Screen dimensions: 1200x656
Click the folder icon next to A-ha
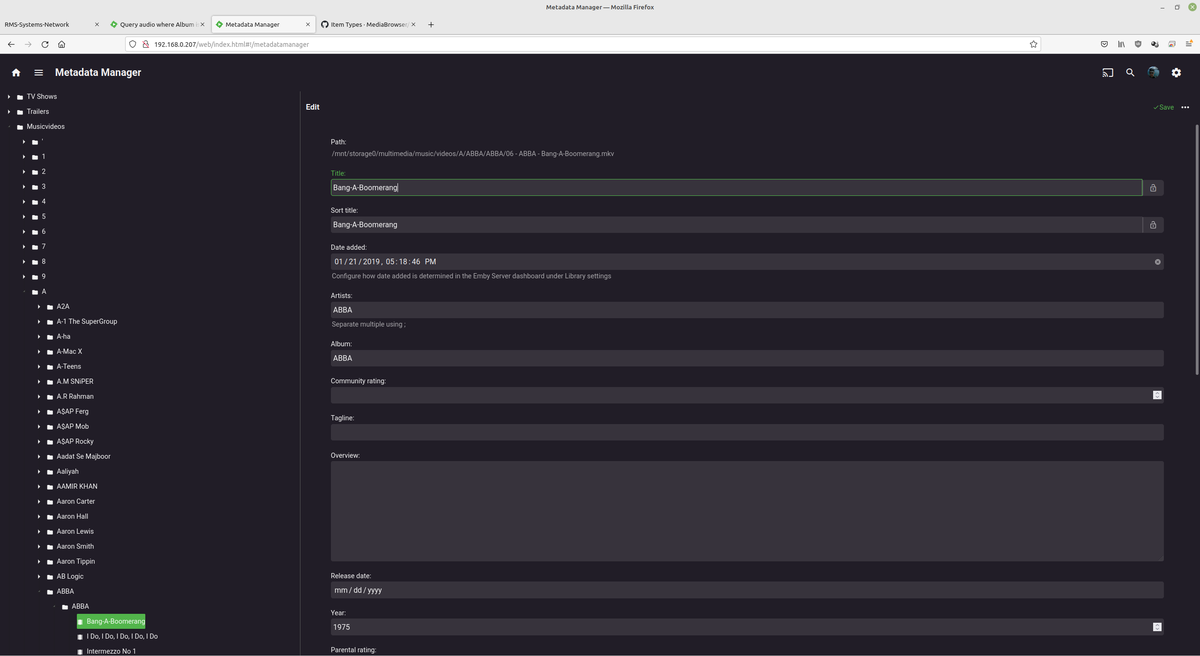[x=50, y=337]
